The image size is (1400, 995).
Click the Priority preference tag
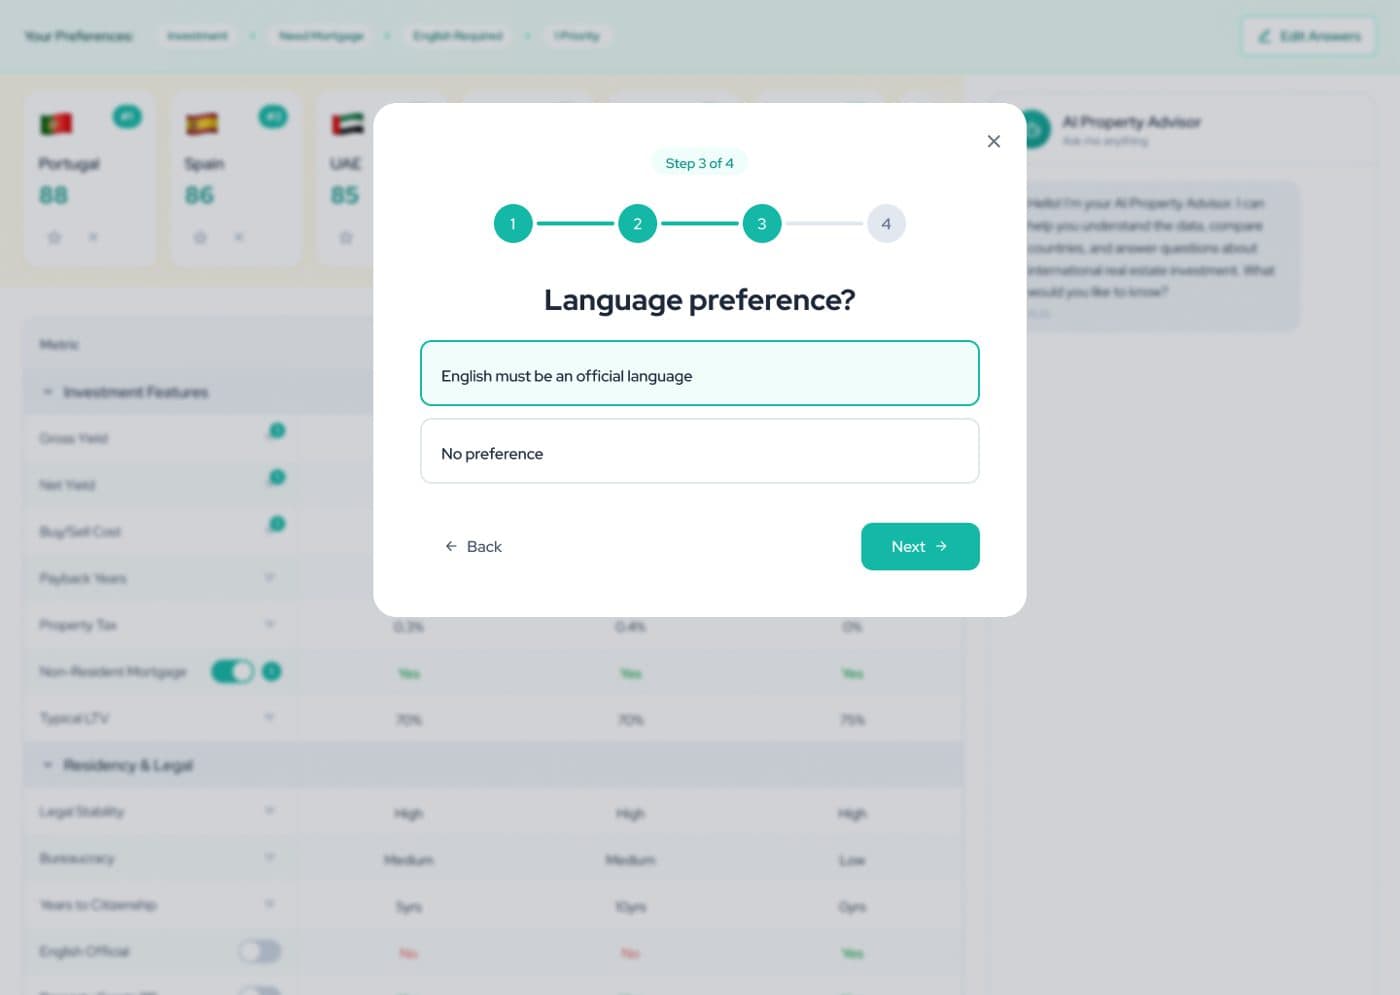coord(577,36)
